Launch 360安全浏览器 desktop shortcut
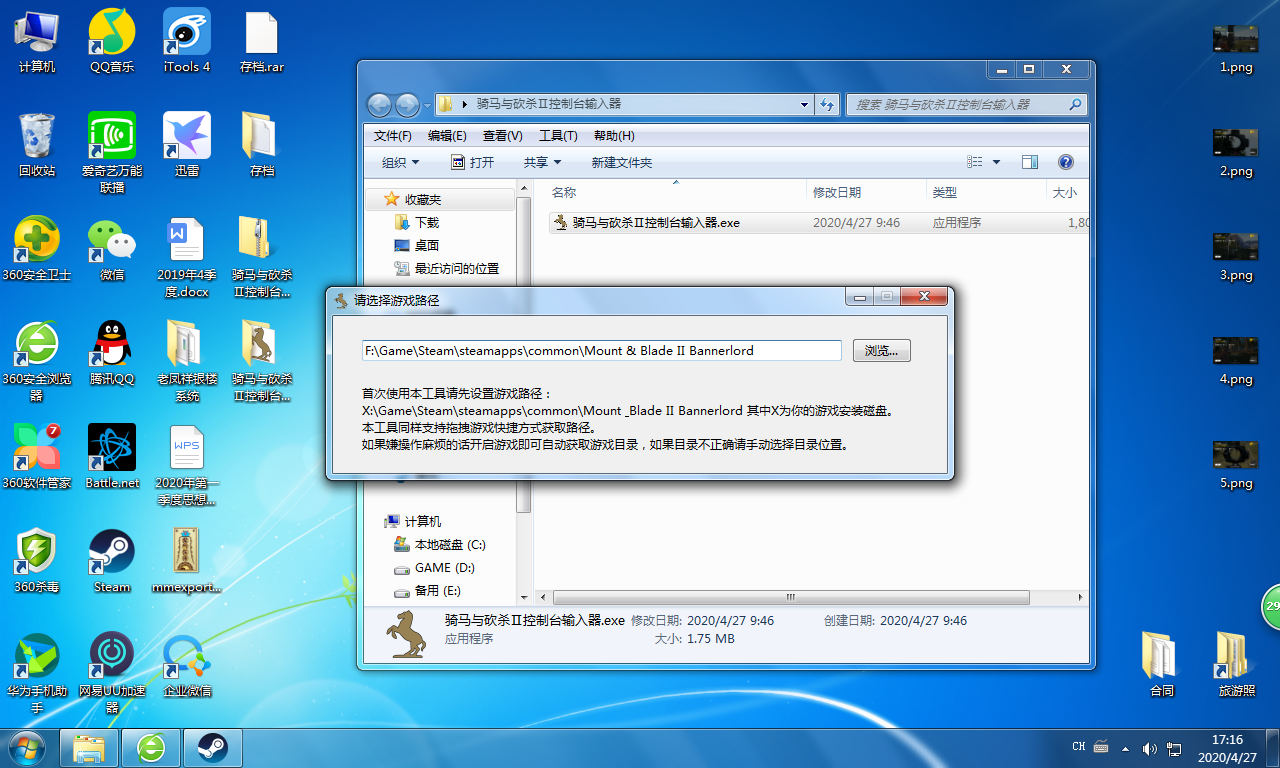The height and width of the screenshot is (768, 1280). click(37, 360)
